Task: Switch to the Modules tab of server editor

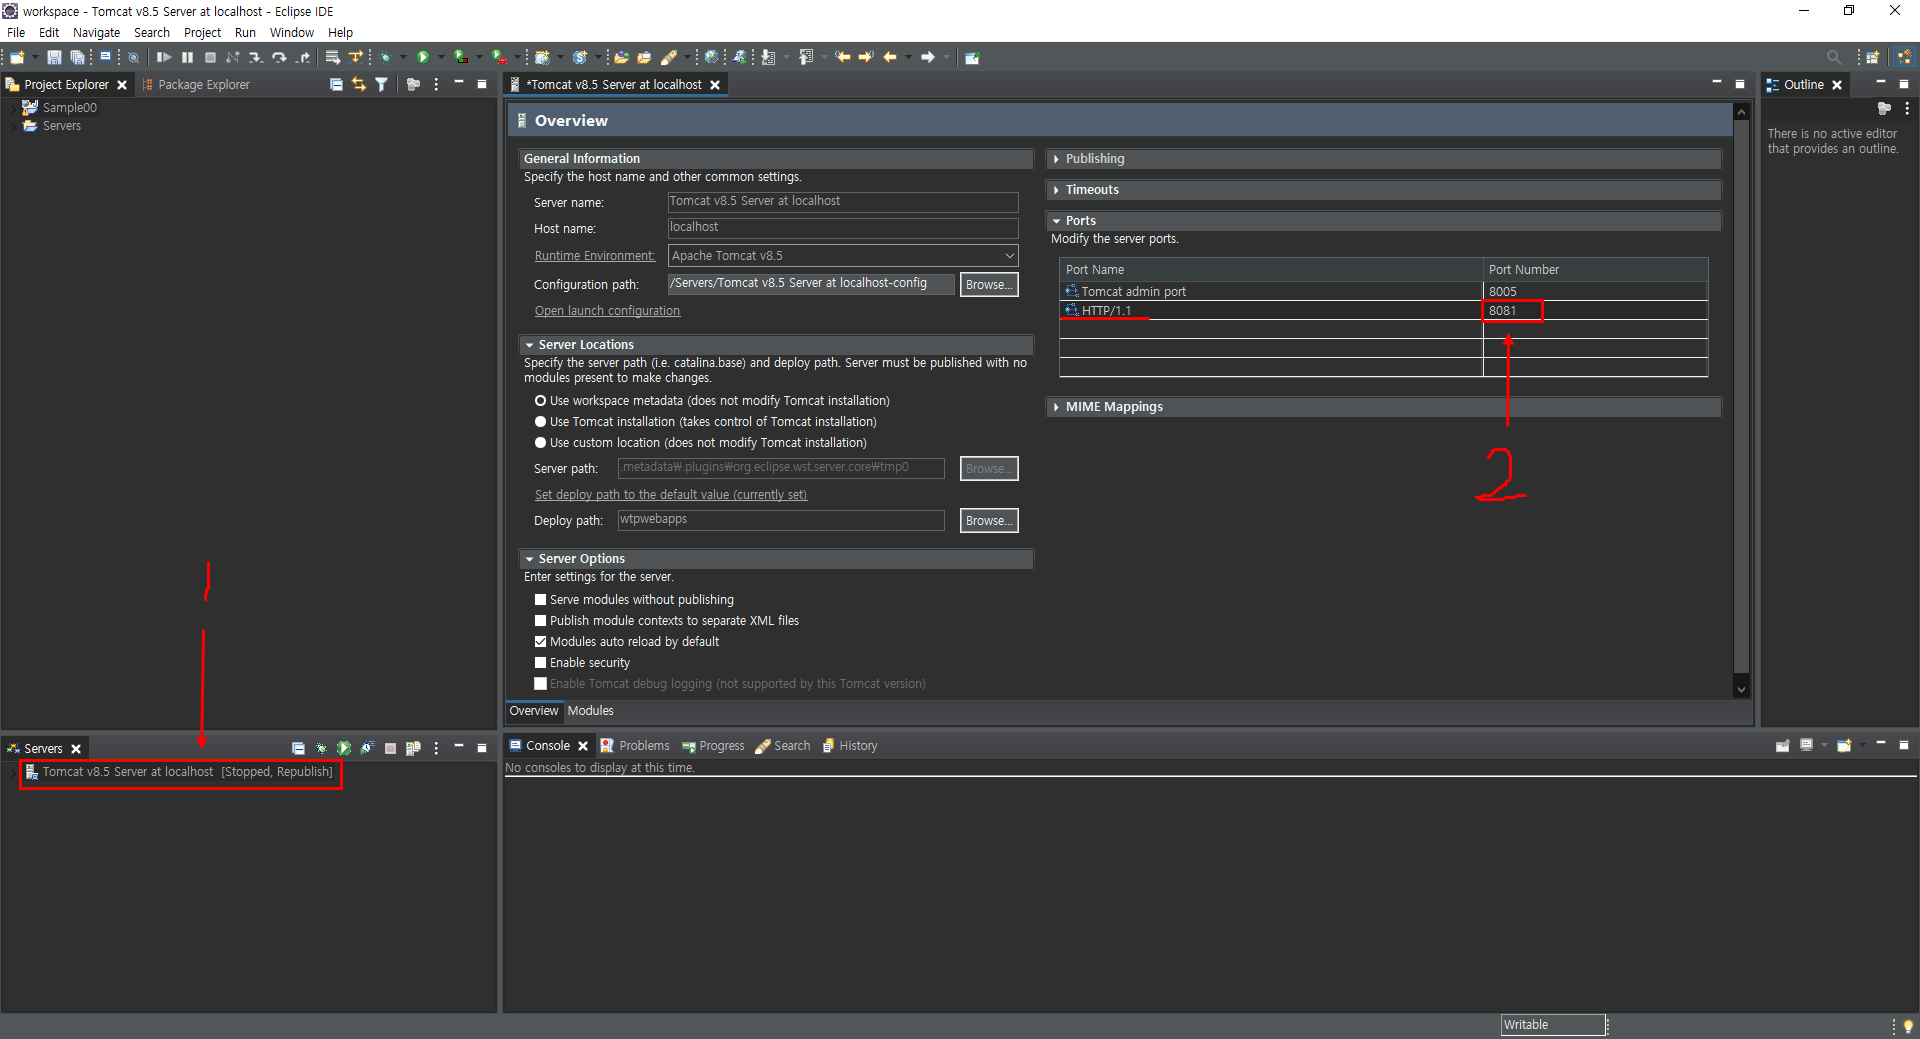Action: point(590,711)
